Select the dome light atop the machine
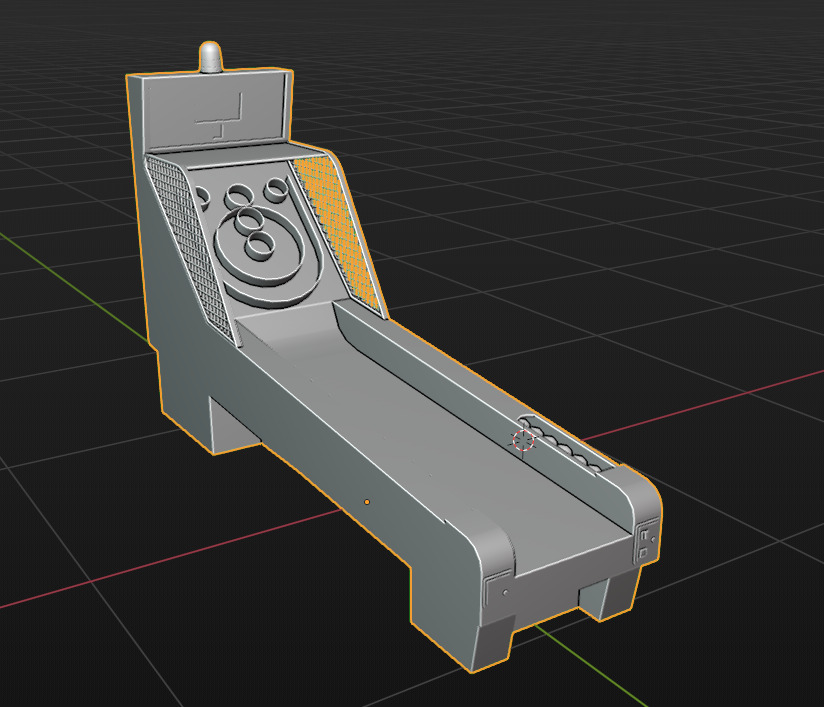This screenshot has height=707, width=824. 211,57
